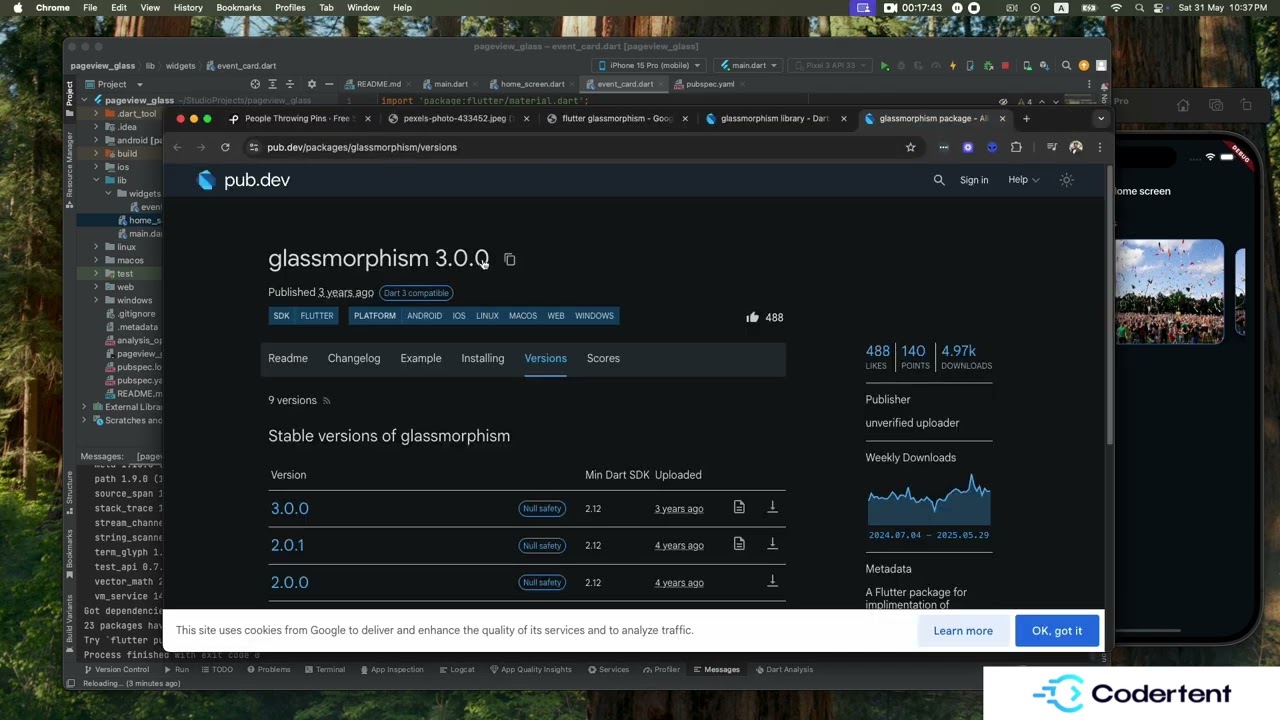
Task: Open the Chrome profile avatar
Action: [x=1076, y=147]
